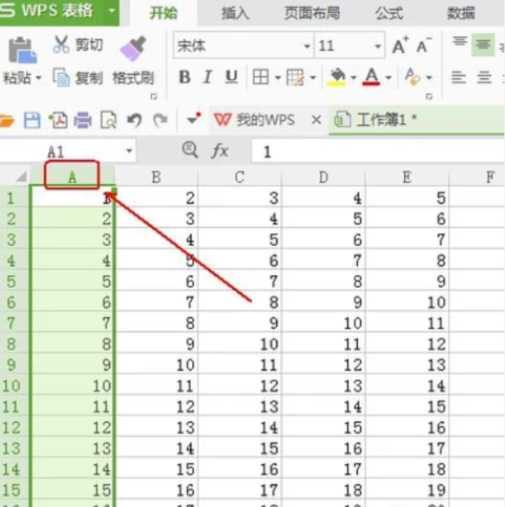Switch to the 开始 ribbon tab
The height and width of the screenshot is (507, 505).
point(164,13)
